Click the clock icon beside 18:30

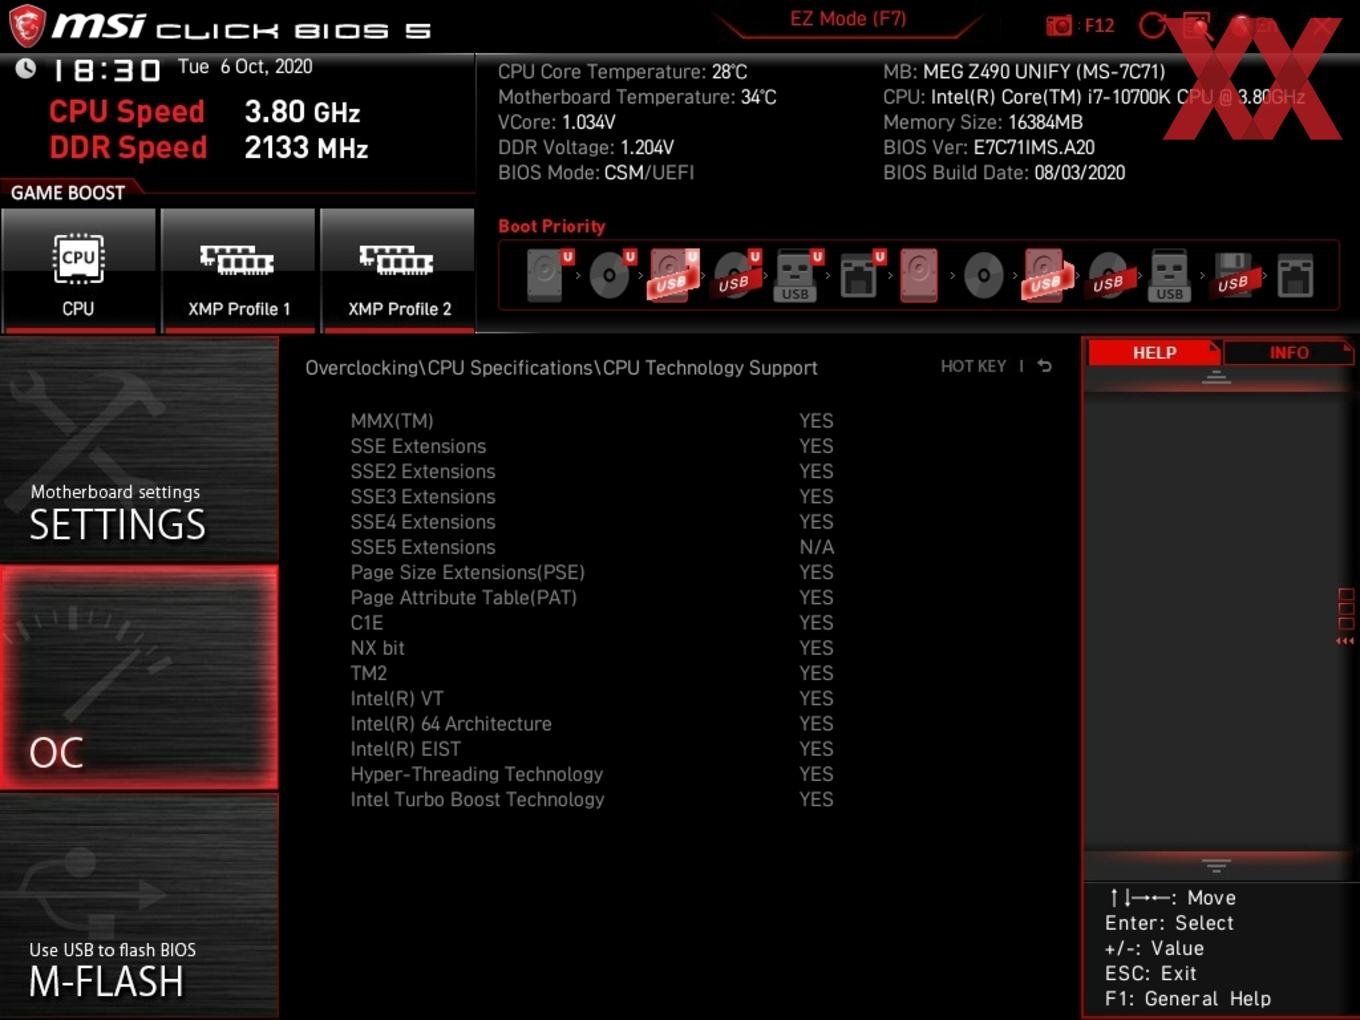tap(26, 68)
